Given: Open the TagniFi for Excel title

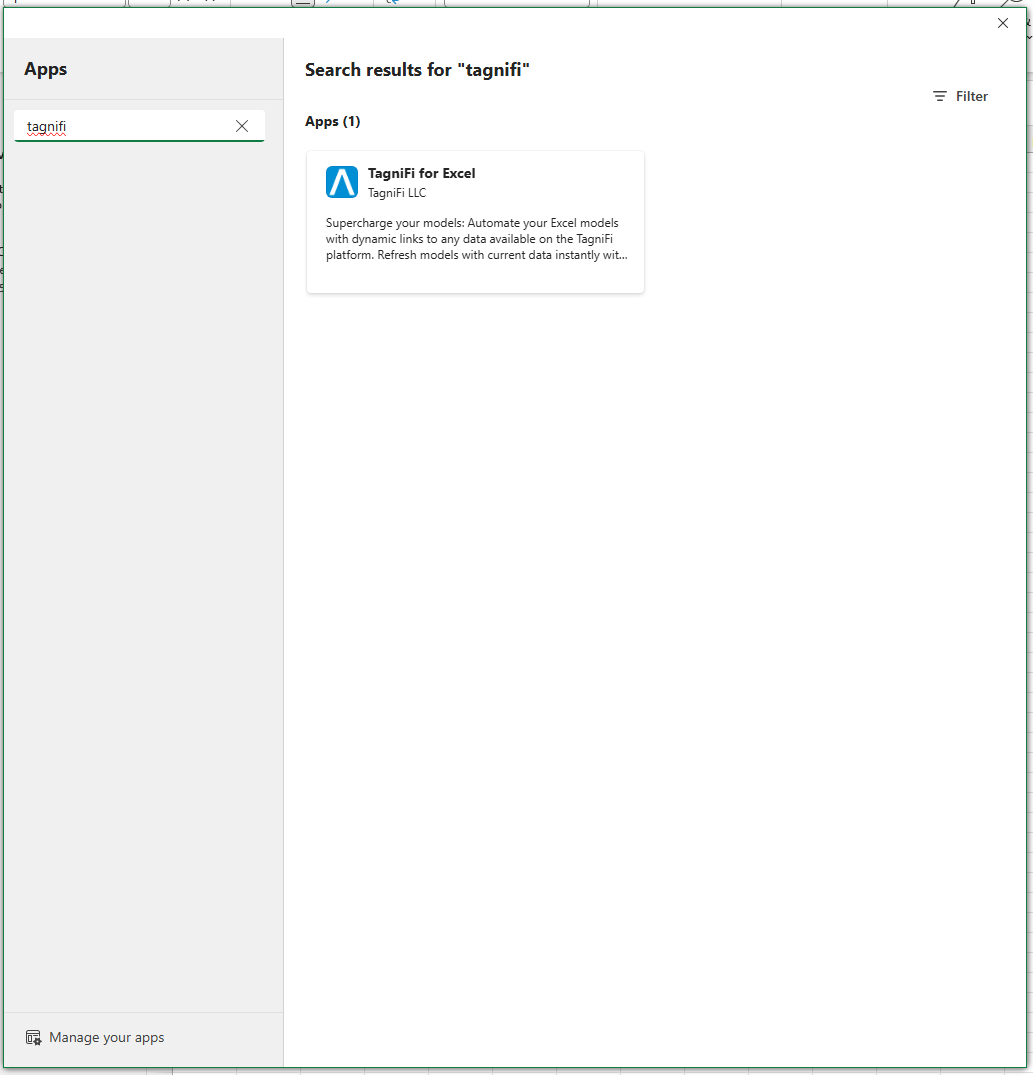Looking at the screenshot, I should [422, 173].
